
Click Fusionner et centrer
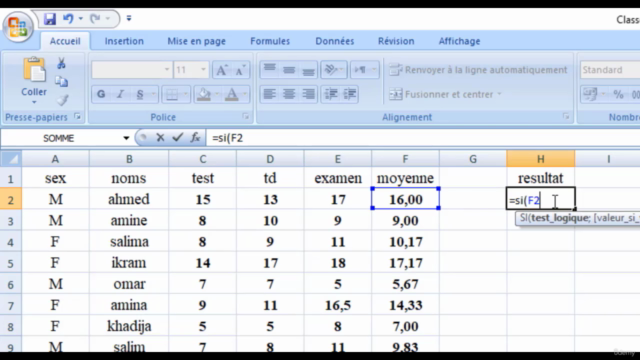(x=445, y=94)
